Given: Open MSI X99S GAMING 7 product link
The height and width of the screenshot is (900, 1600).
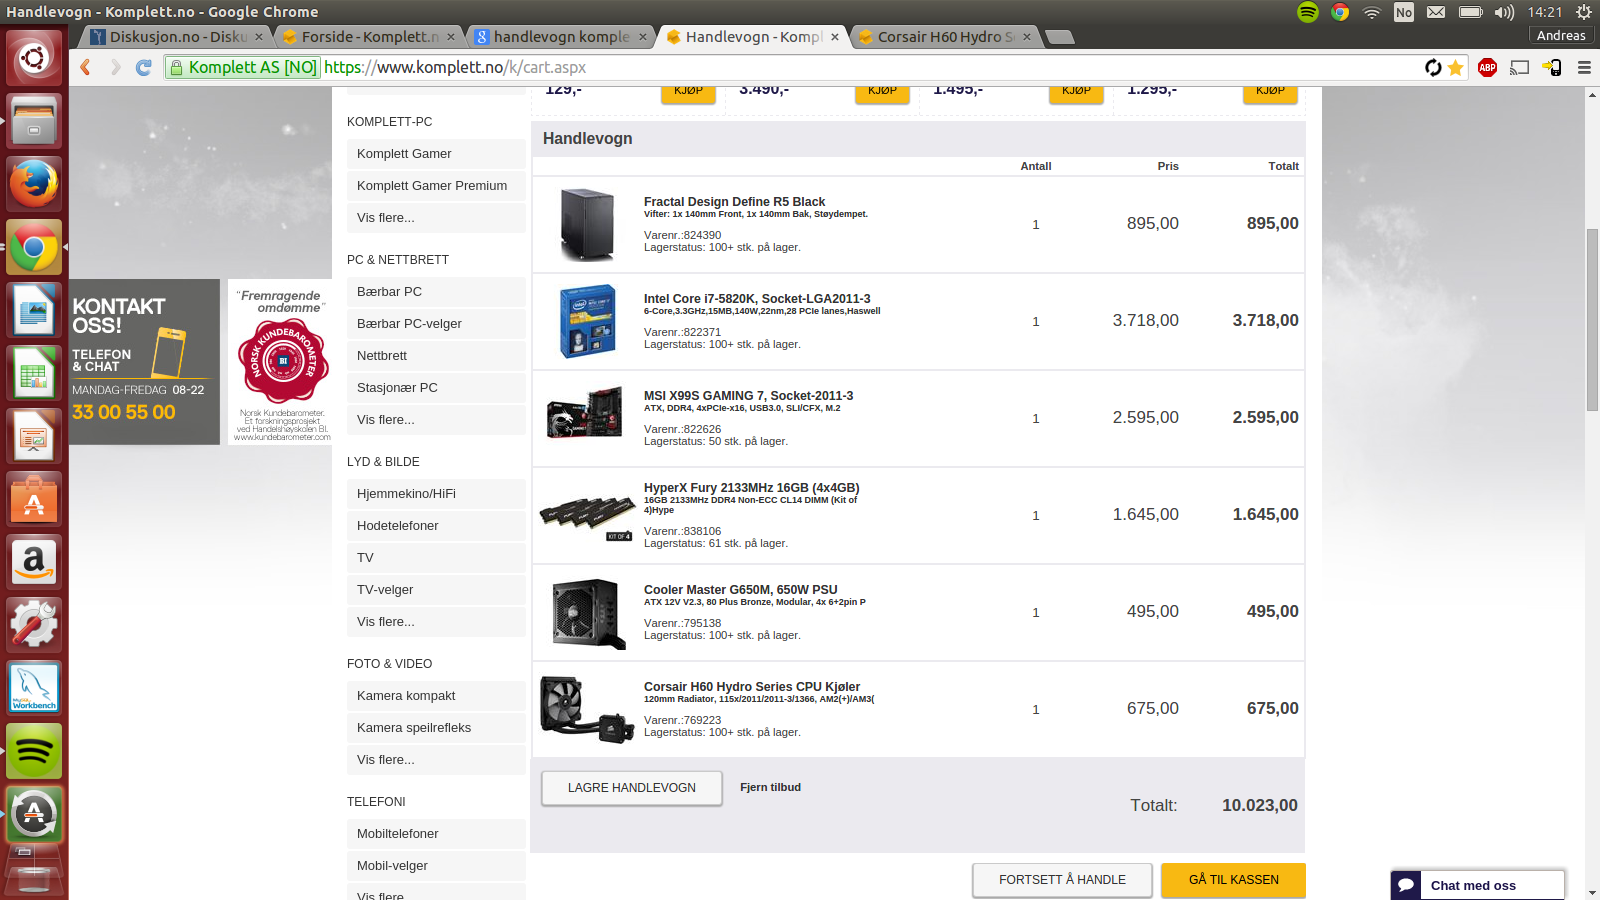Looking at the screenshot, I should point(748,396).
